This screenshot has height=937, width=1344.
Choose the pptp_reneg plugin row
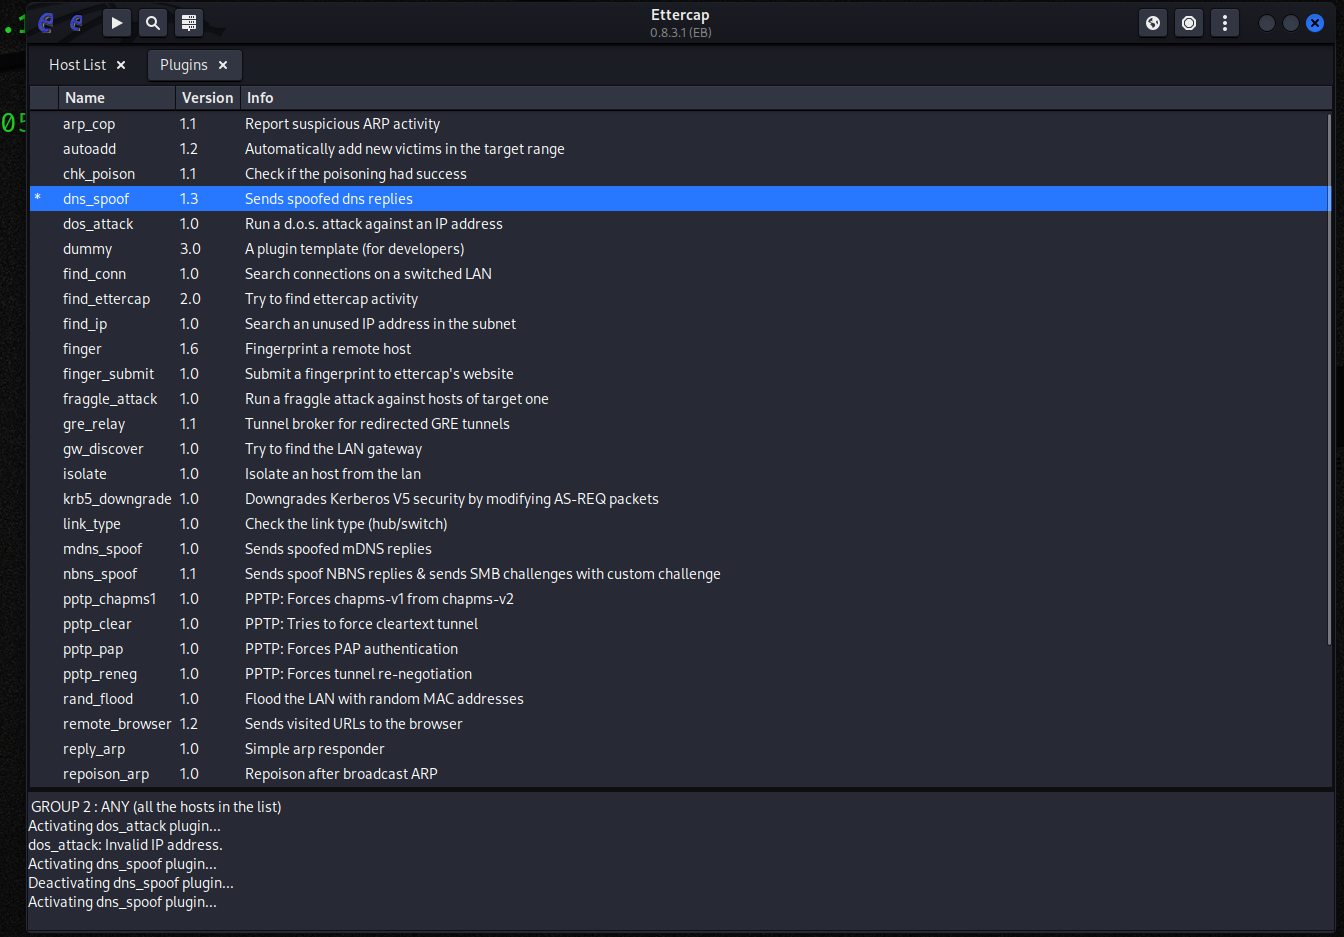coord(680,674)
